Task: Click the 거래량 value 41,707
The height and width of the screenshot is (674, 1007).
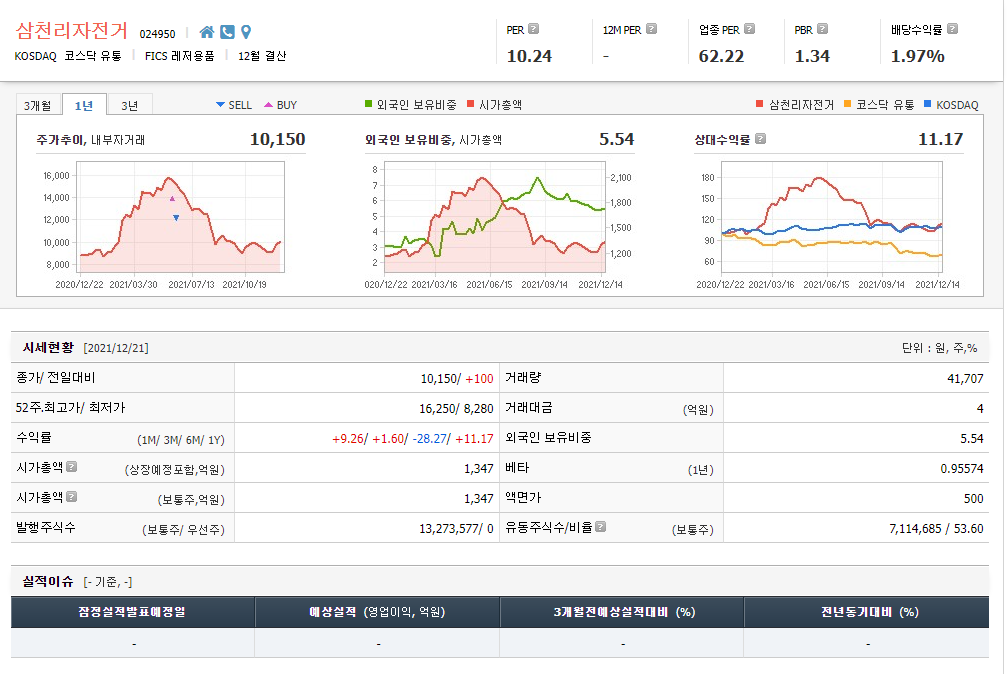Action: click(x=965, y=378)
